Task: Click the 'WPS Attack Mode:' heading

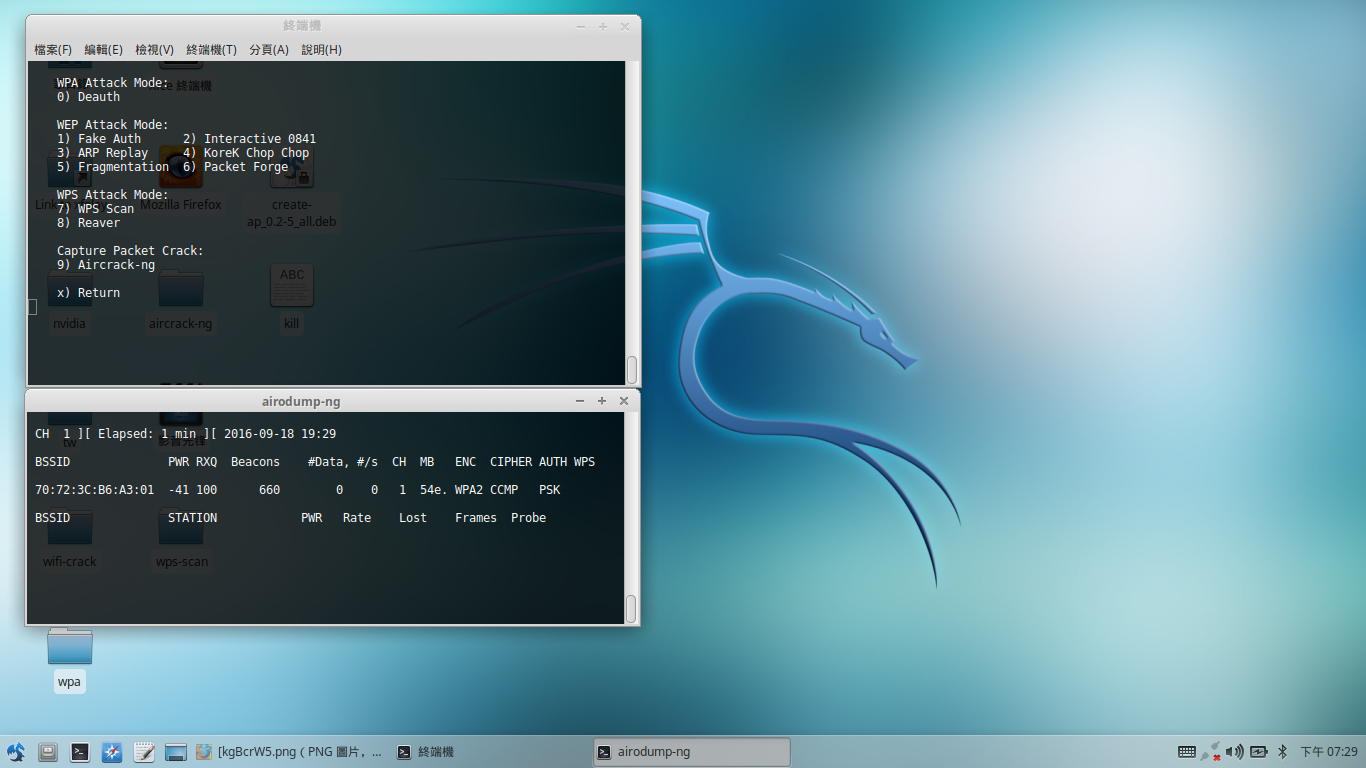Action: [x=113, y=195]
